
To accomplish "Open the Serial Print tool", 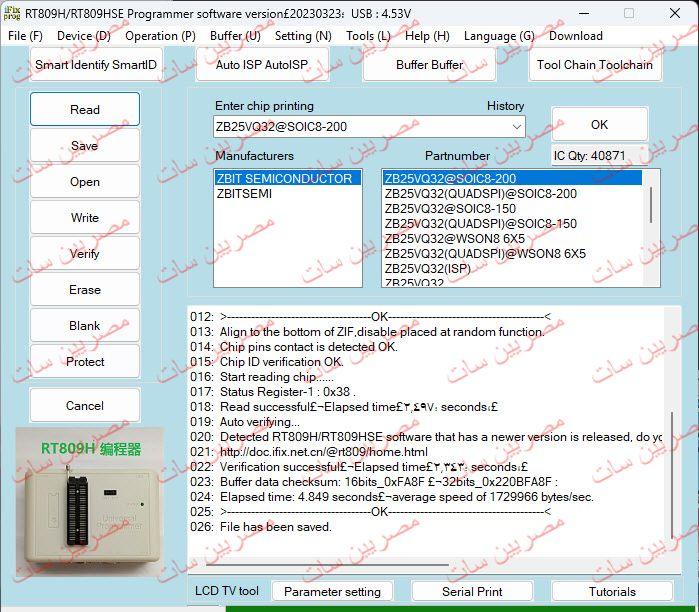I will coord(472,591).
